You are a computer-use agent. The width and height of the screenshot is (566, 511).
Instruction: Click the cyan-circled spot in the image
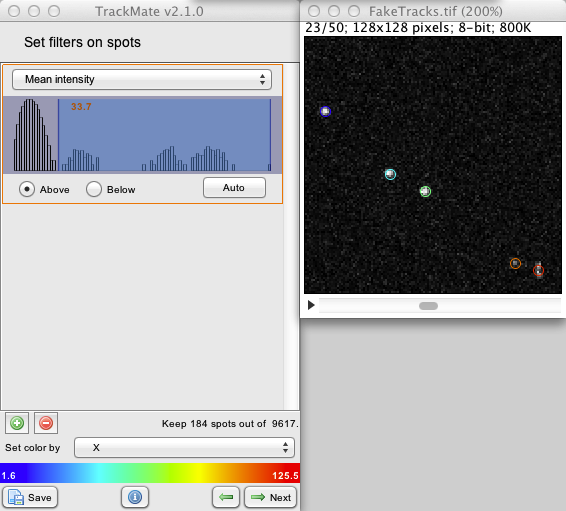(390, 174)
